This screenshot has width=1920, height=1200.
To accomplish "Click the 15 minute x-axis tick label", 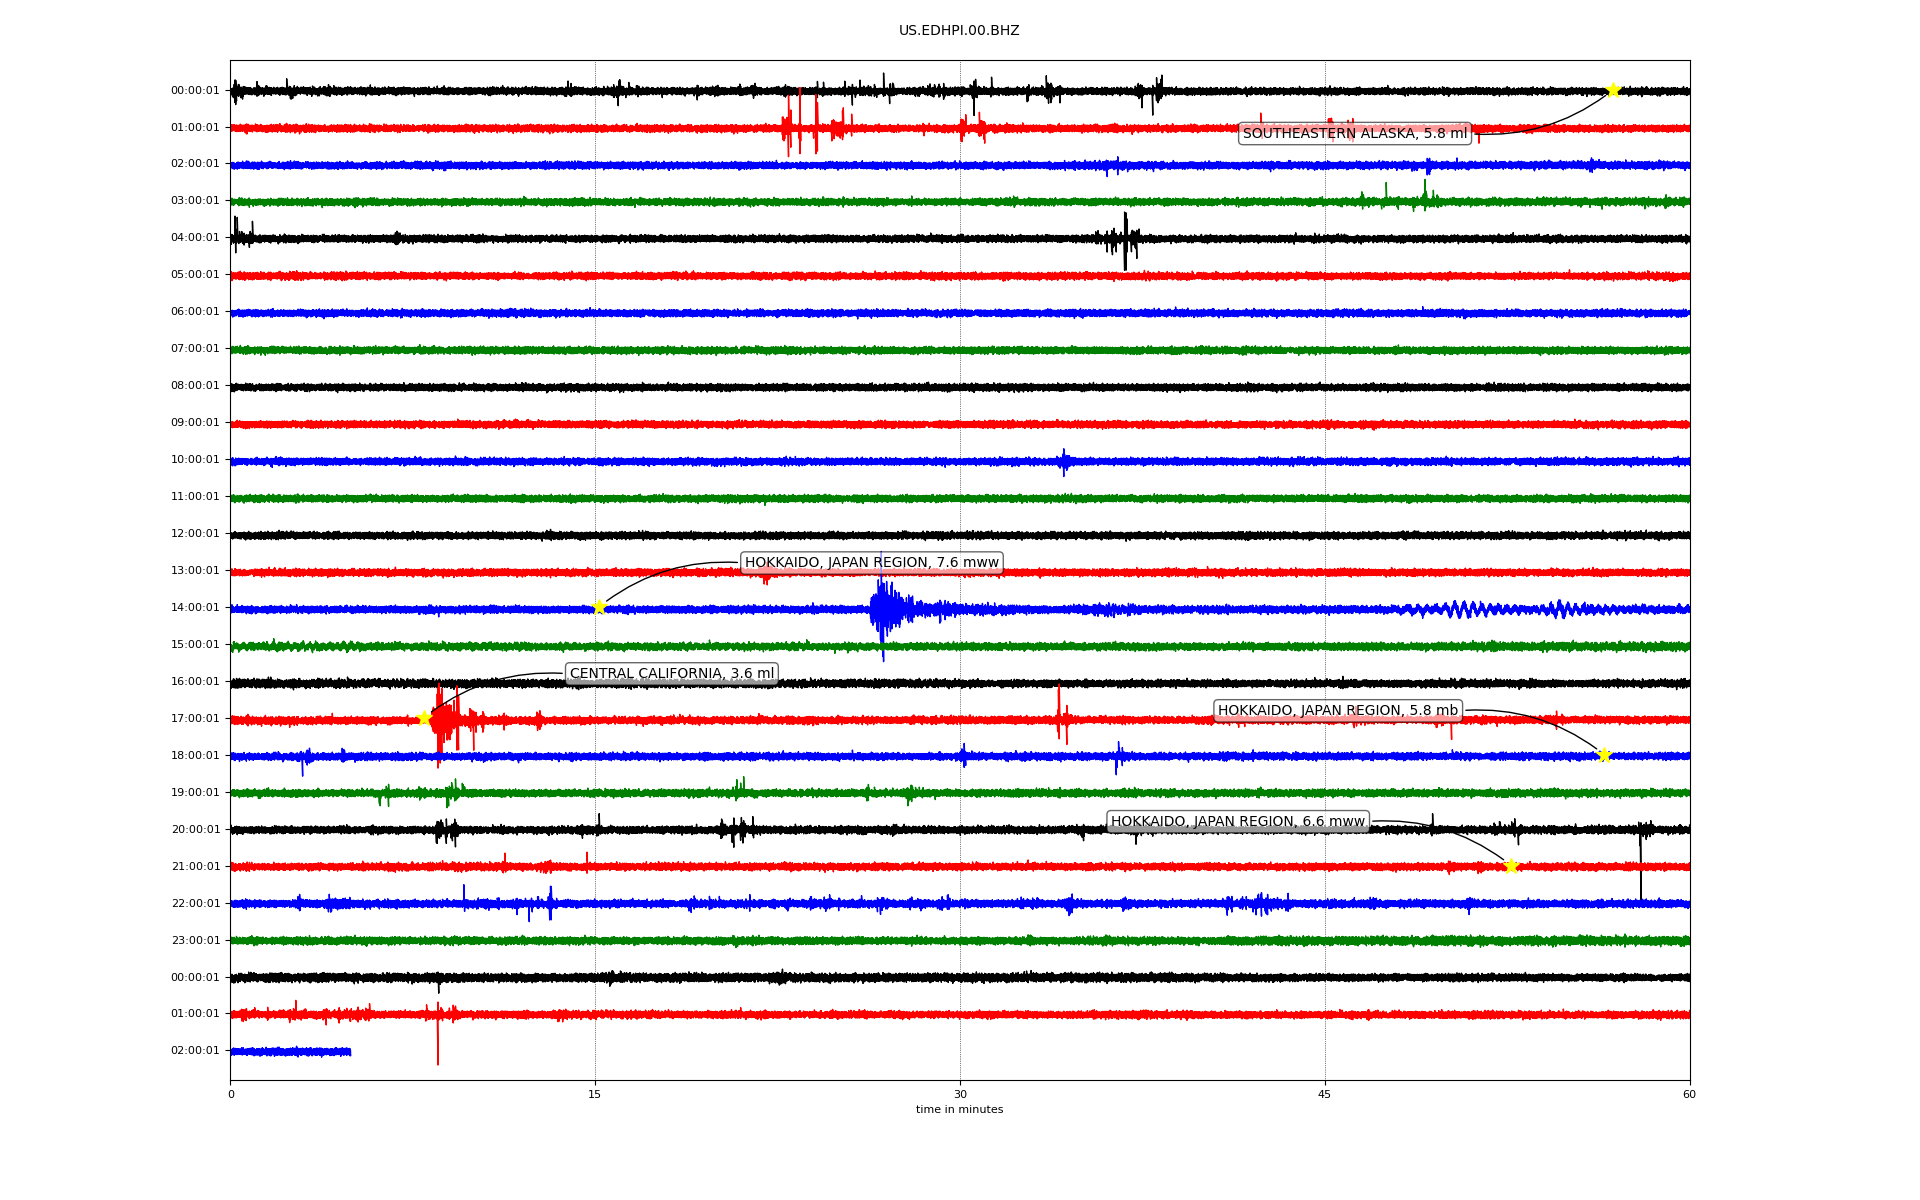I will pos(595,1094).
